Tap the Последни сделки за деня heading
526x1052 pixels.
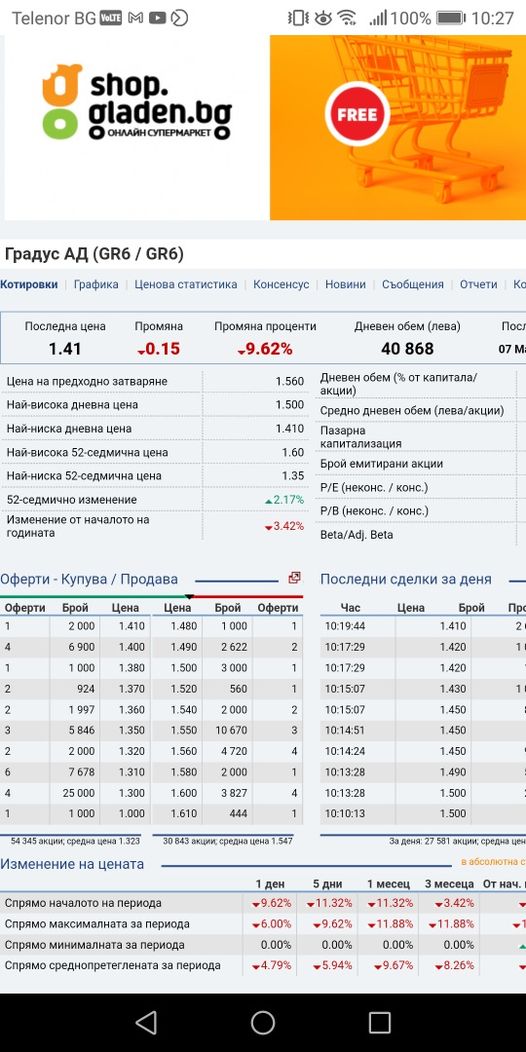click(x=406, y=580)
